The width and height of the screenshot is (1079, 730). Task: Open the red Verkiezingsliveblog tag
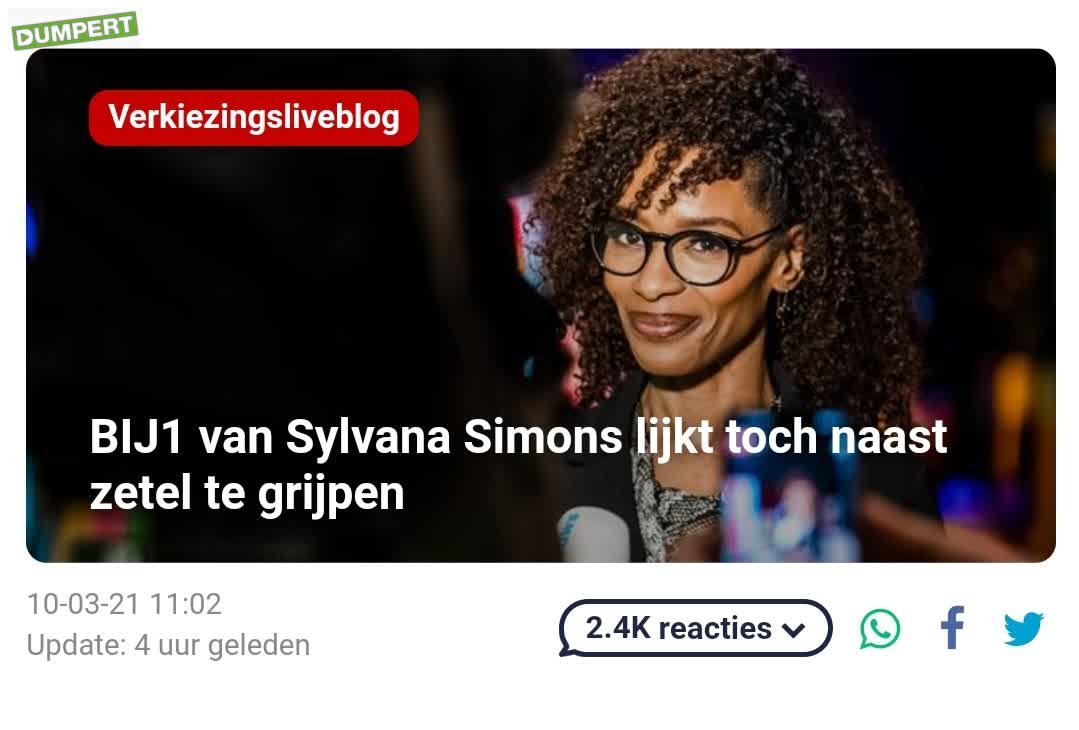(253, 118)
